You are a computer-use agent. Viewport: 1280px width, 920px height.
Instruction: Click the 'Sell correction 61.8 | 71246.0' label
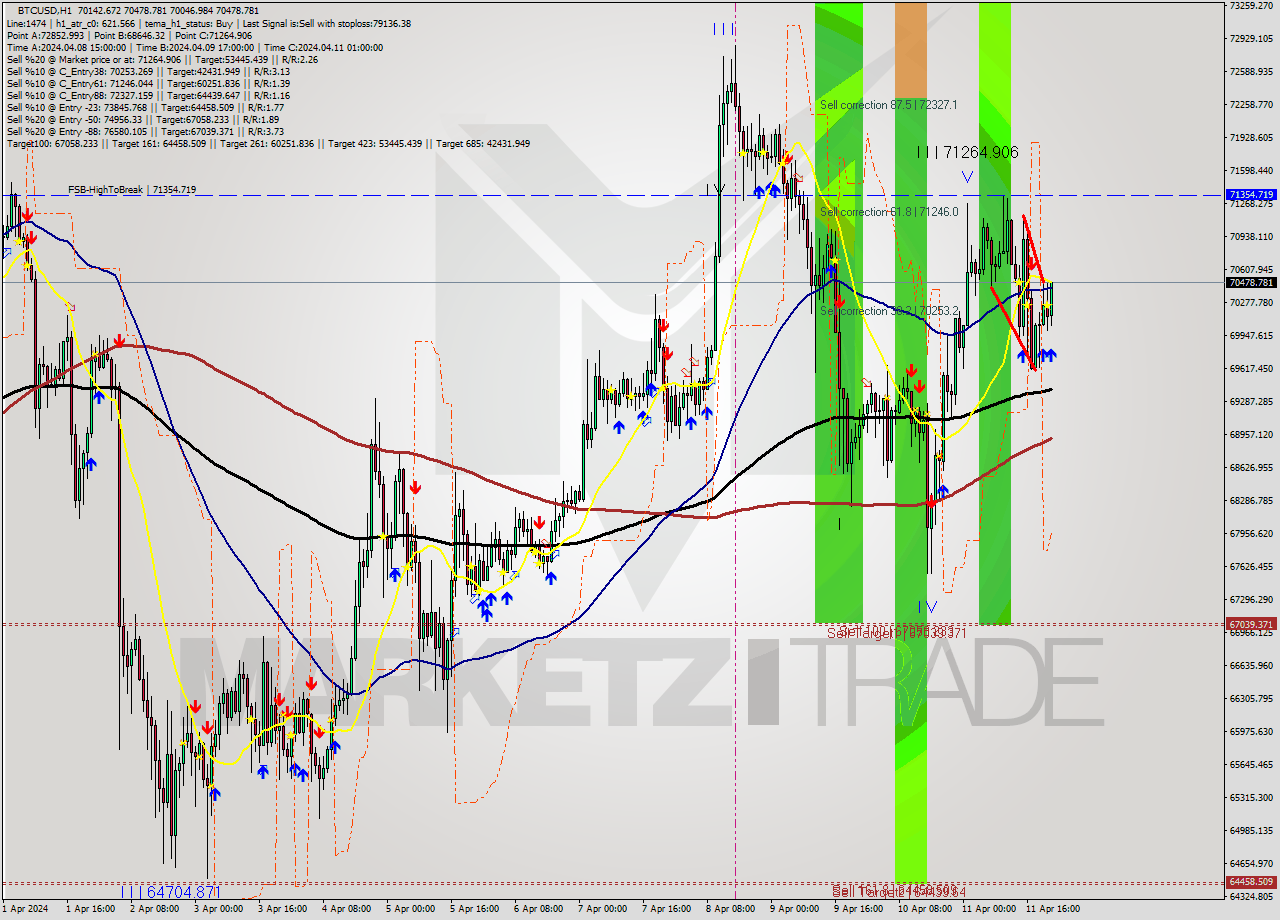click(888, 212)
